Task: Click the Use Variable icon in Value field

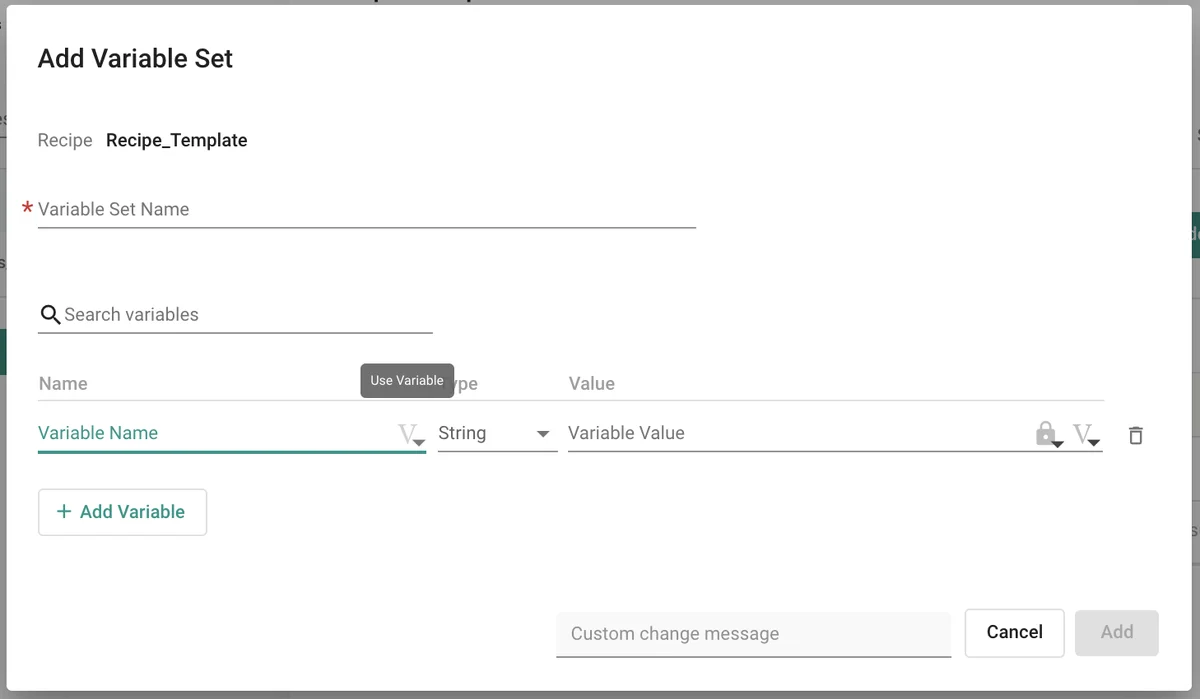Action: 1085,434
